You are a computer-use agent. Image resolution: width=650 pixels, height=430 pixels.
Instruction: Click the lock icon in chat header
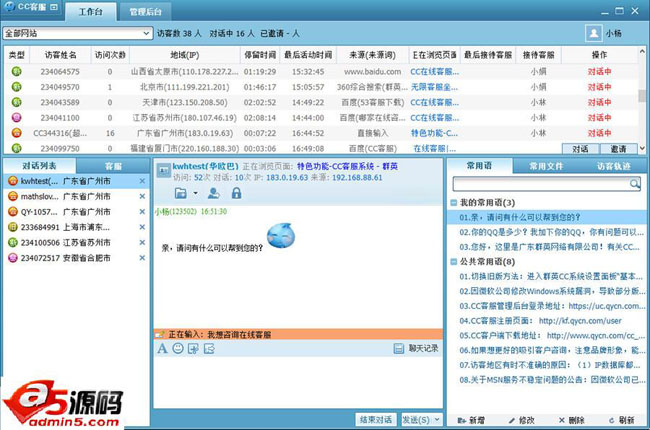click(237, 193)
